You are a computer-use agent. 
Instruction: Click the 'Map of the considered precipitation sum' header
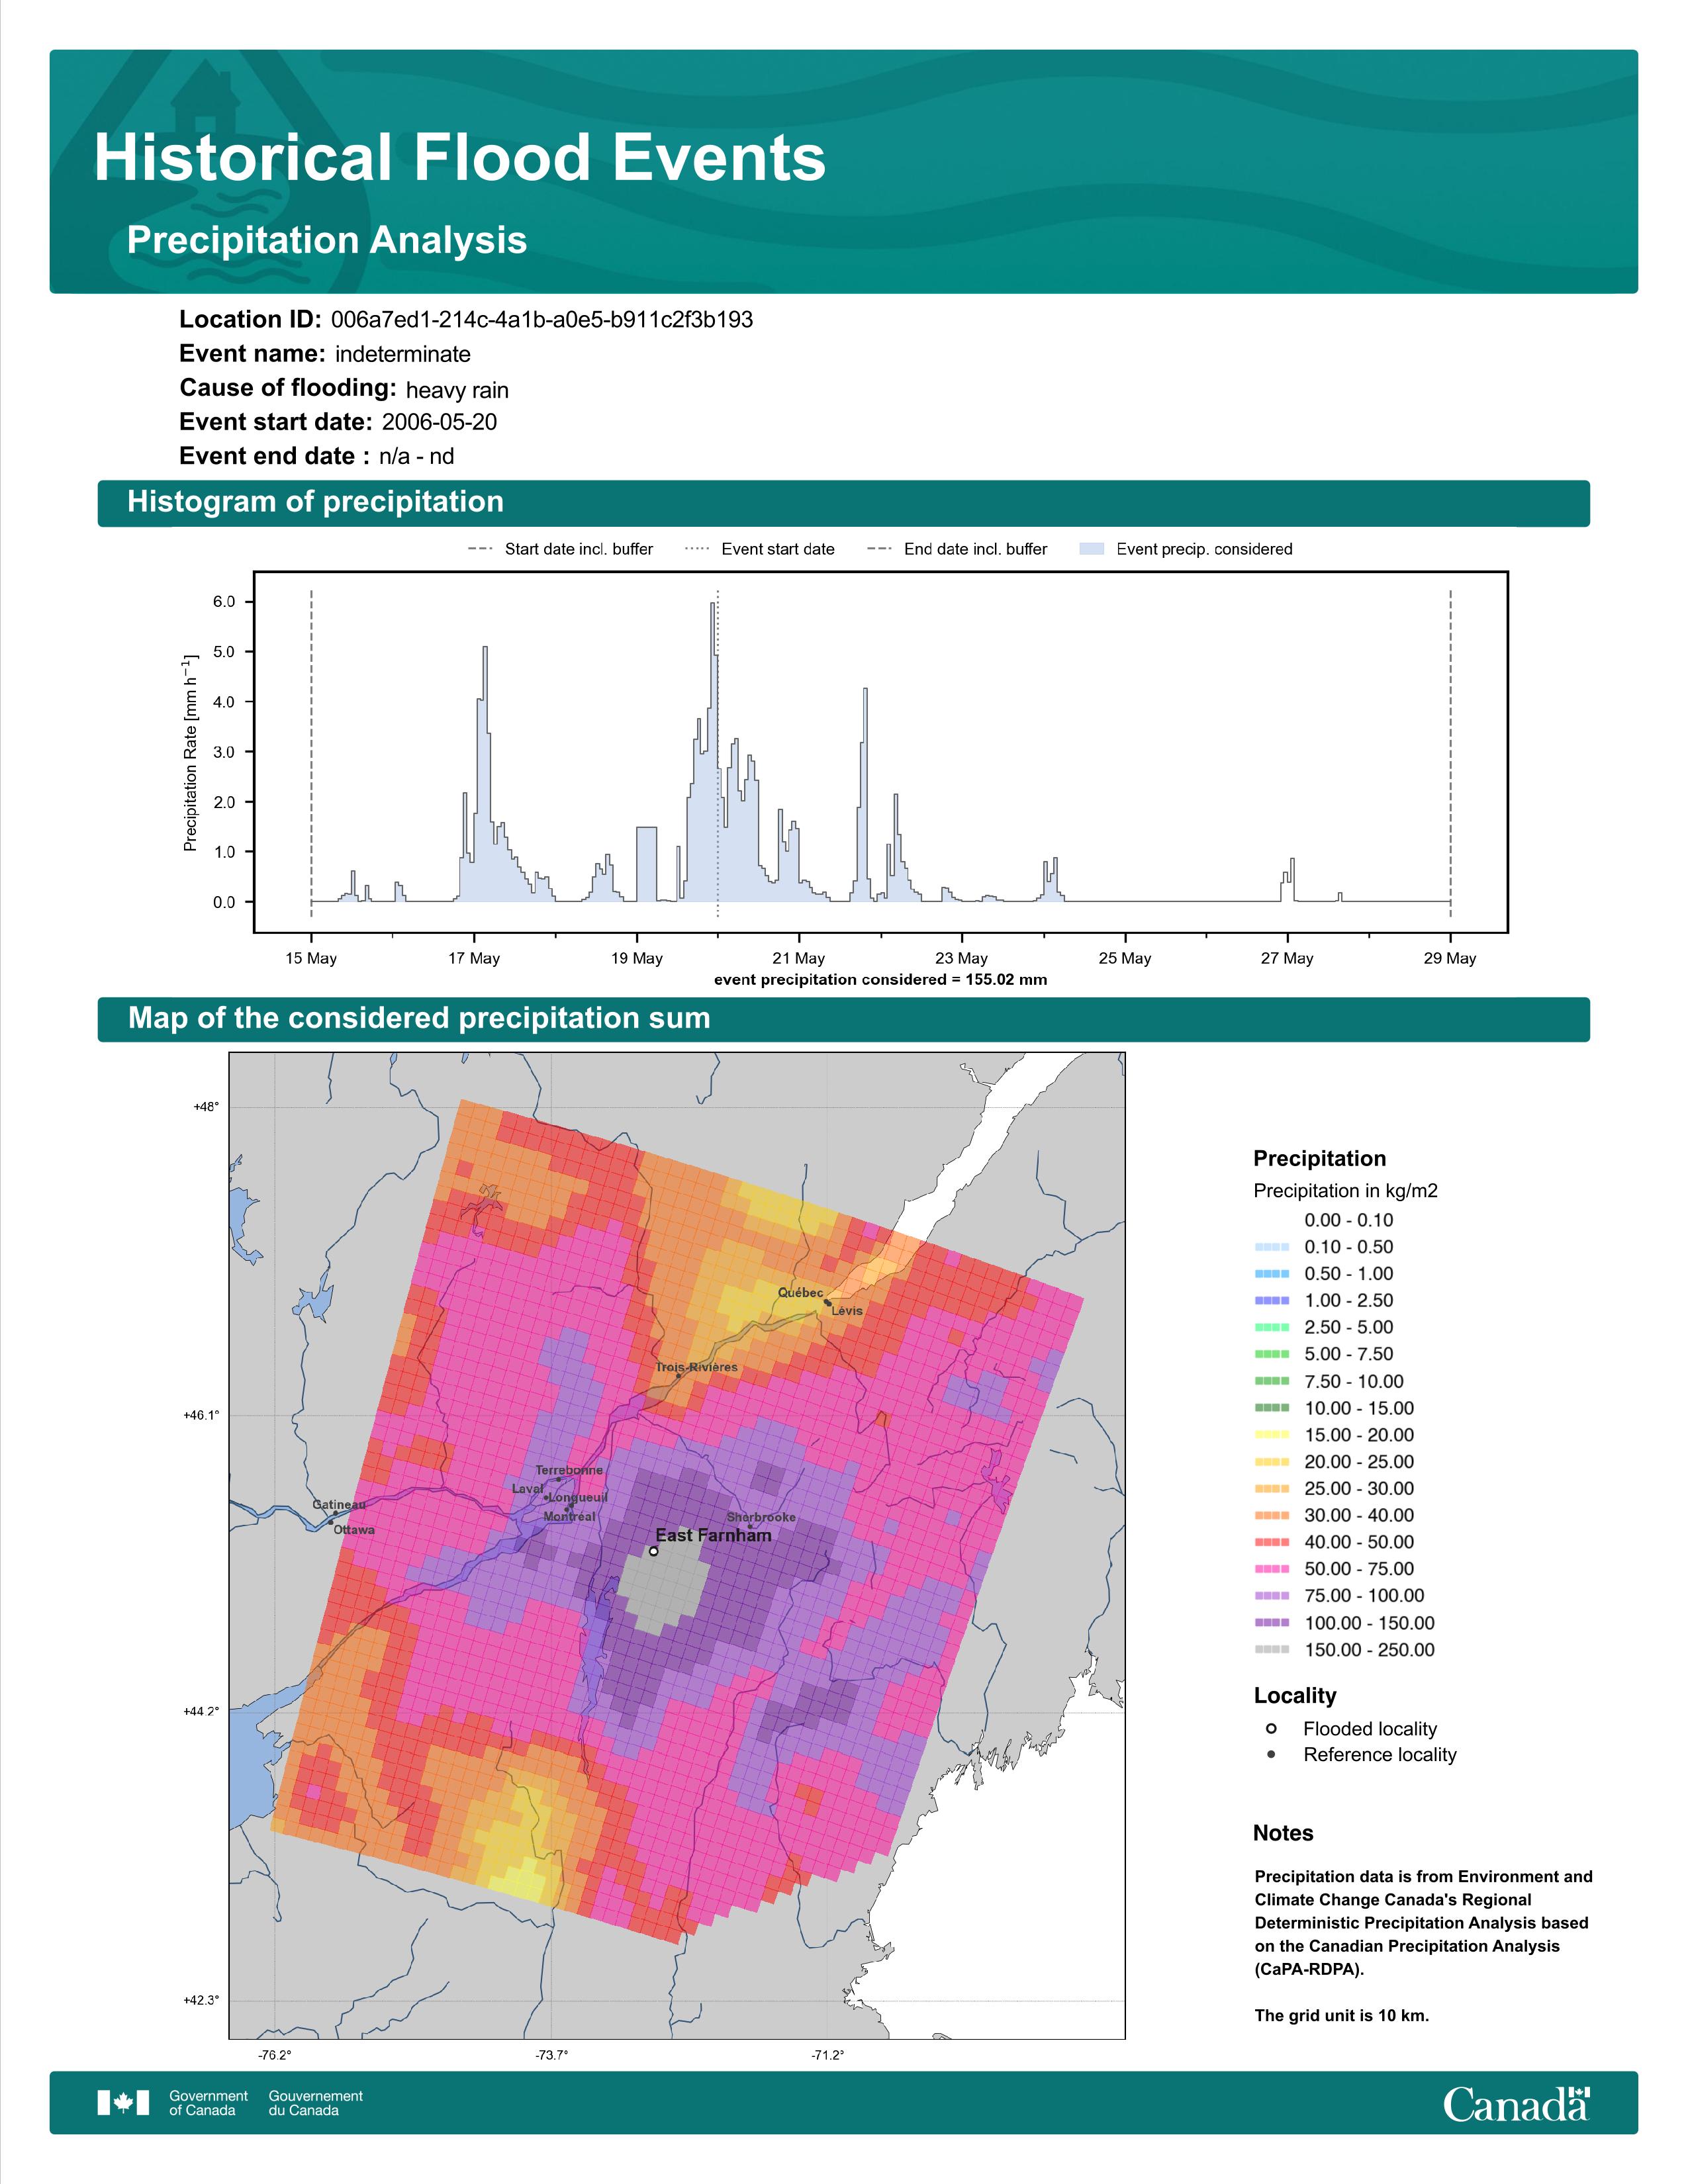click(x=419, y=1018)
